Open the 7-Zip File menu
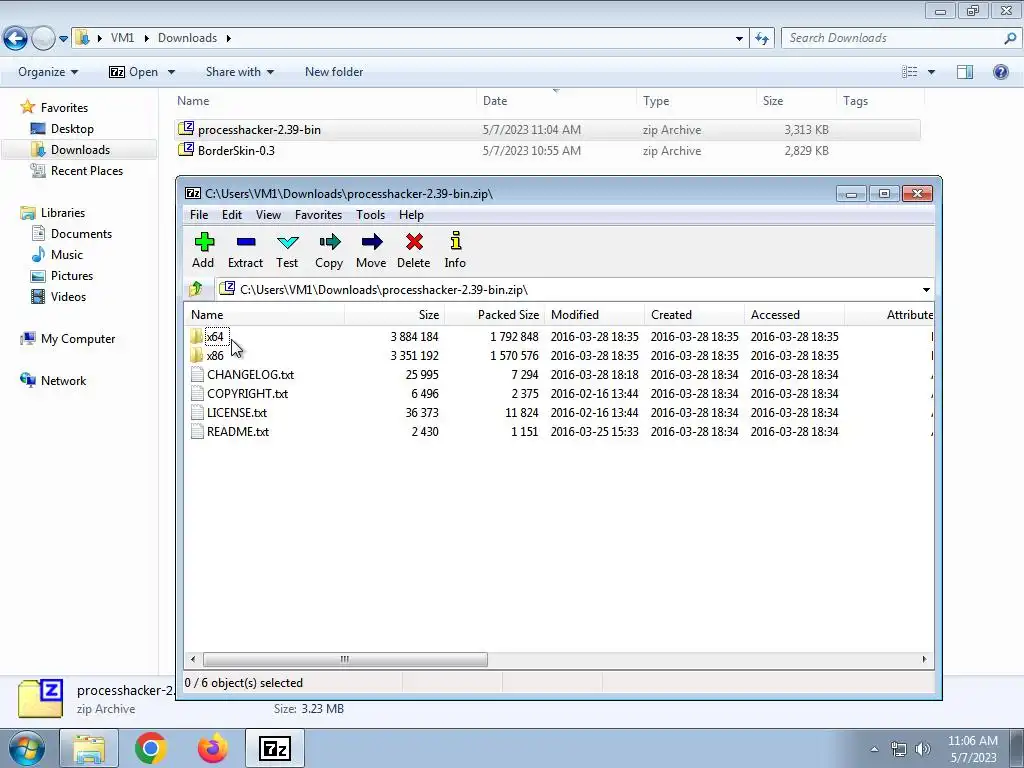 tap(199, 215)
